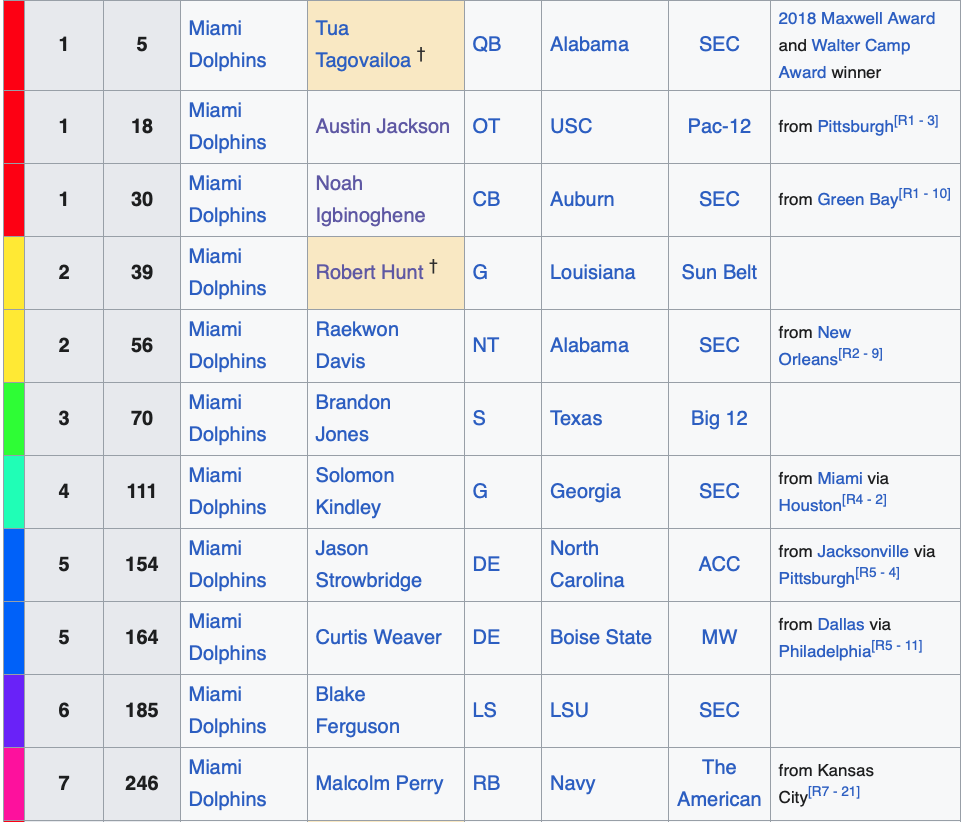Open the Malcolm Perry player link
Image resolution: width=962 pixels, height=822 pixels.
[379, 783]
